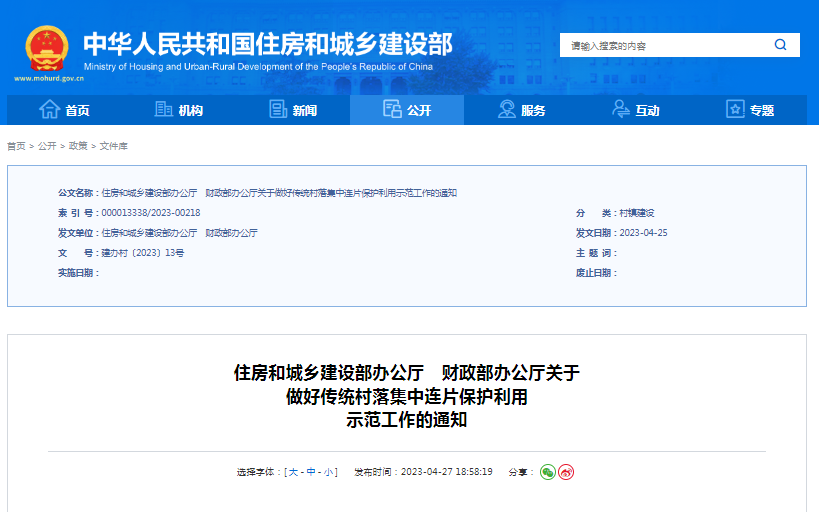Go to the 服务 navigation tab
Image resolution: width=819 pixels, height=512 pixels.
533,110
